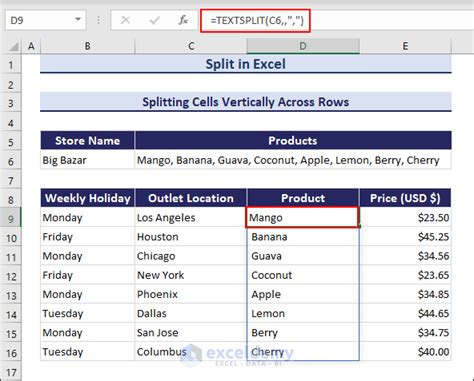The image size is (474, 381).
Task: Click the '$34.85' price cell
Action: tap(405, 294)
